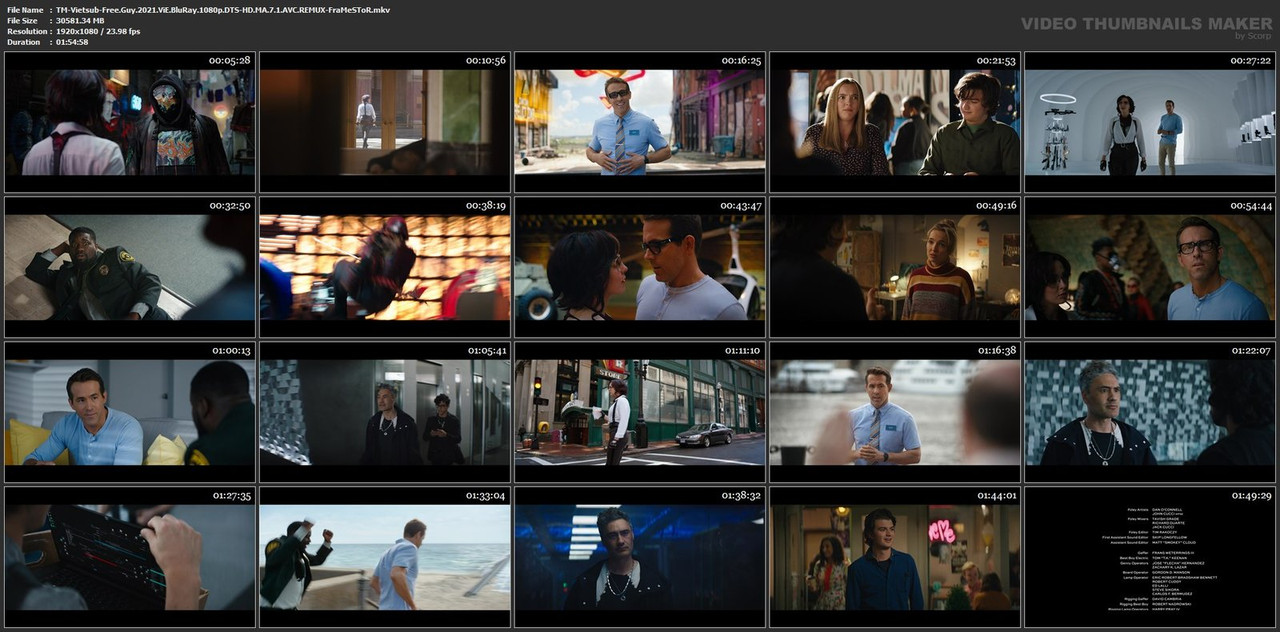Select the 01:16:38 thumbnail
Viewport: 1280px width, 632px height.
click(895, 412)
